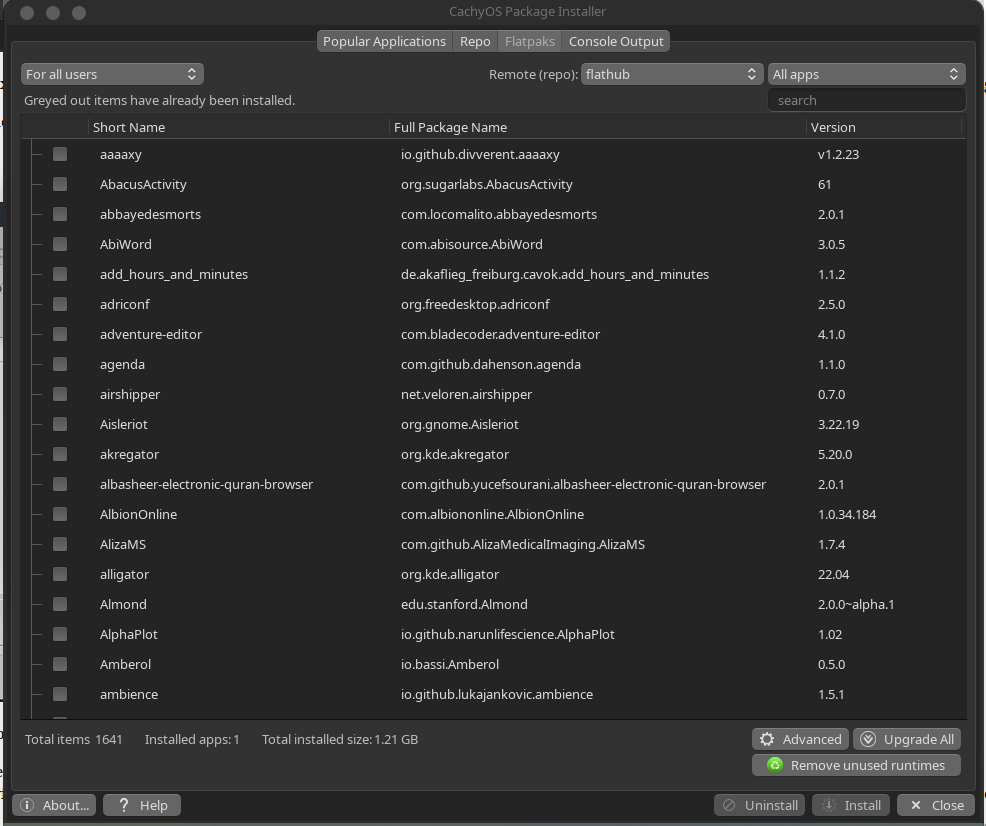The width and height of the screenshot is (986, 826).
Task: Click the info icon beside About
Action: pos(27,805)
